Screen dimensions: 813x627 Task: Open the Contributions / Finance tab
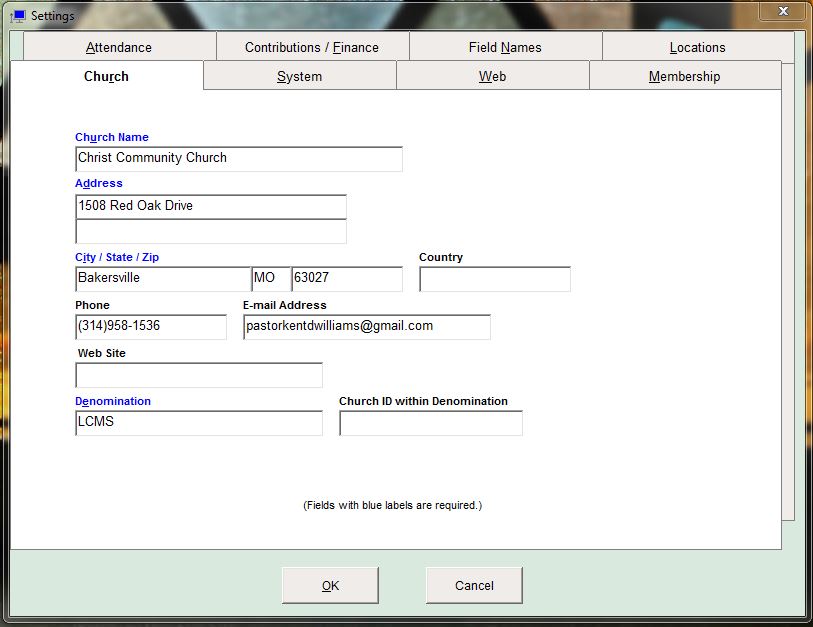coord(312,47)
